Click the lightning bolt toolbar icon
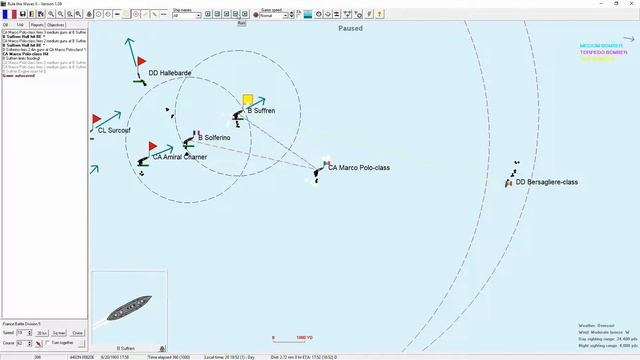 pyautogui.click(x=369, y=14)
